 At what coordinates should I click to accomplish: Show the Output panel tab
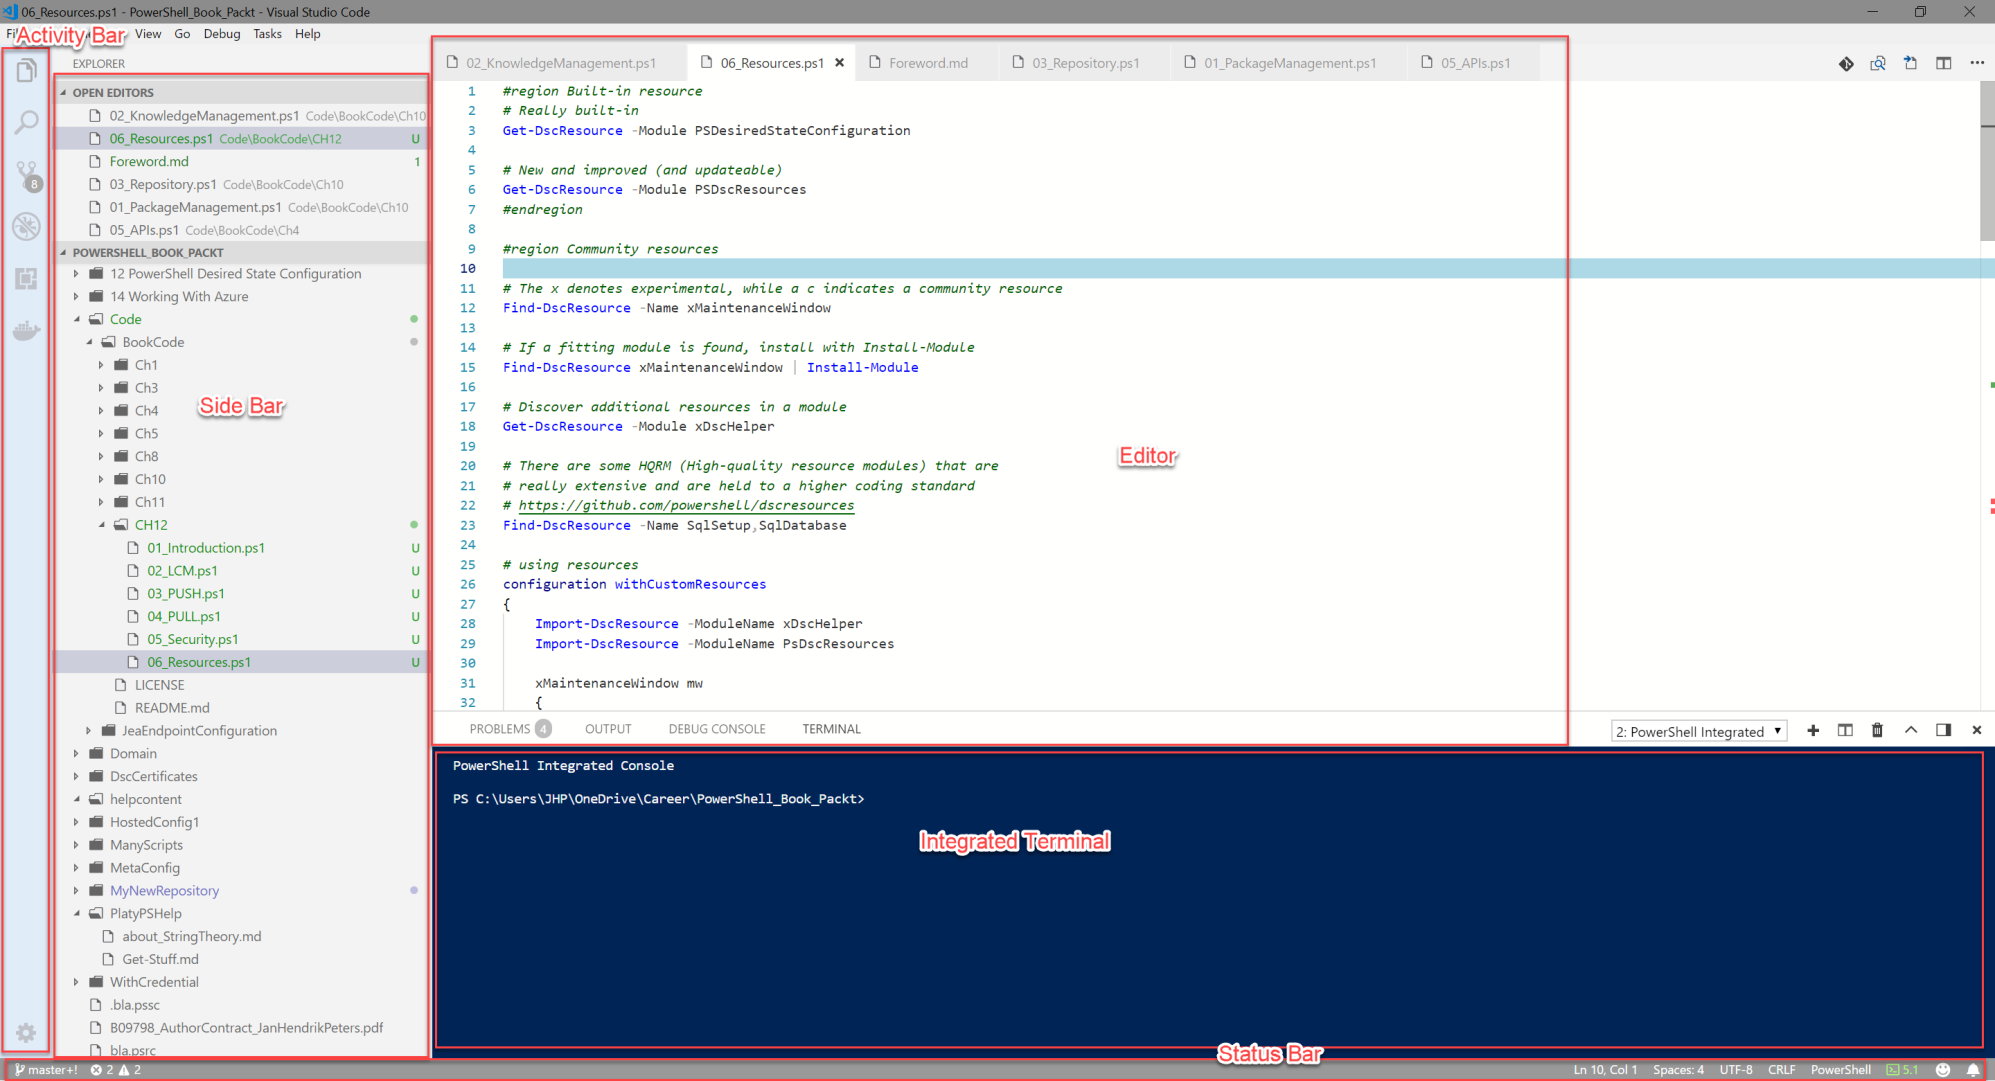pos(608,730)
